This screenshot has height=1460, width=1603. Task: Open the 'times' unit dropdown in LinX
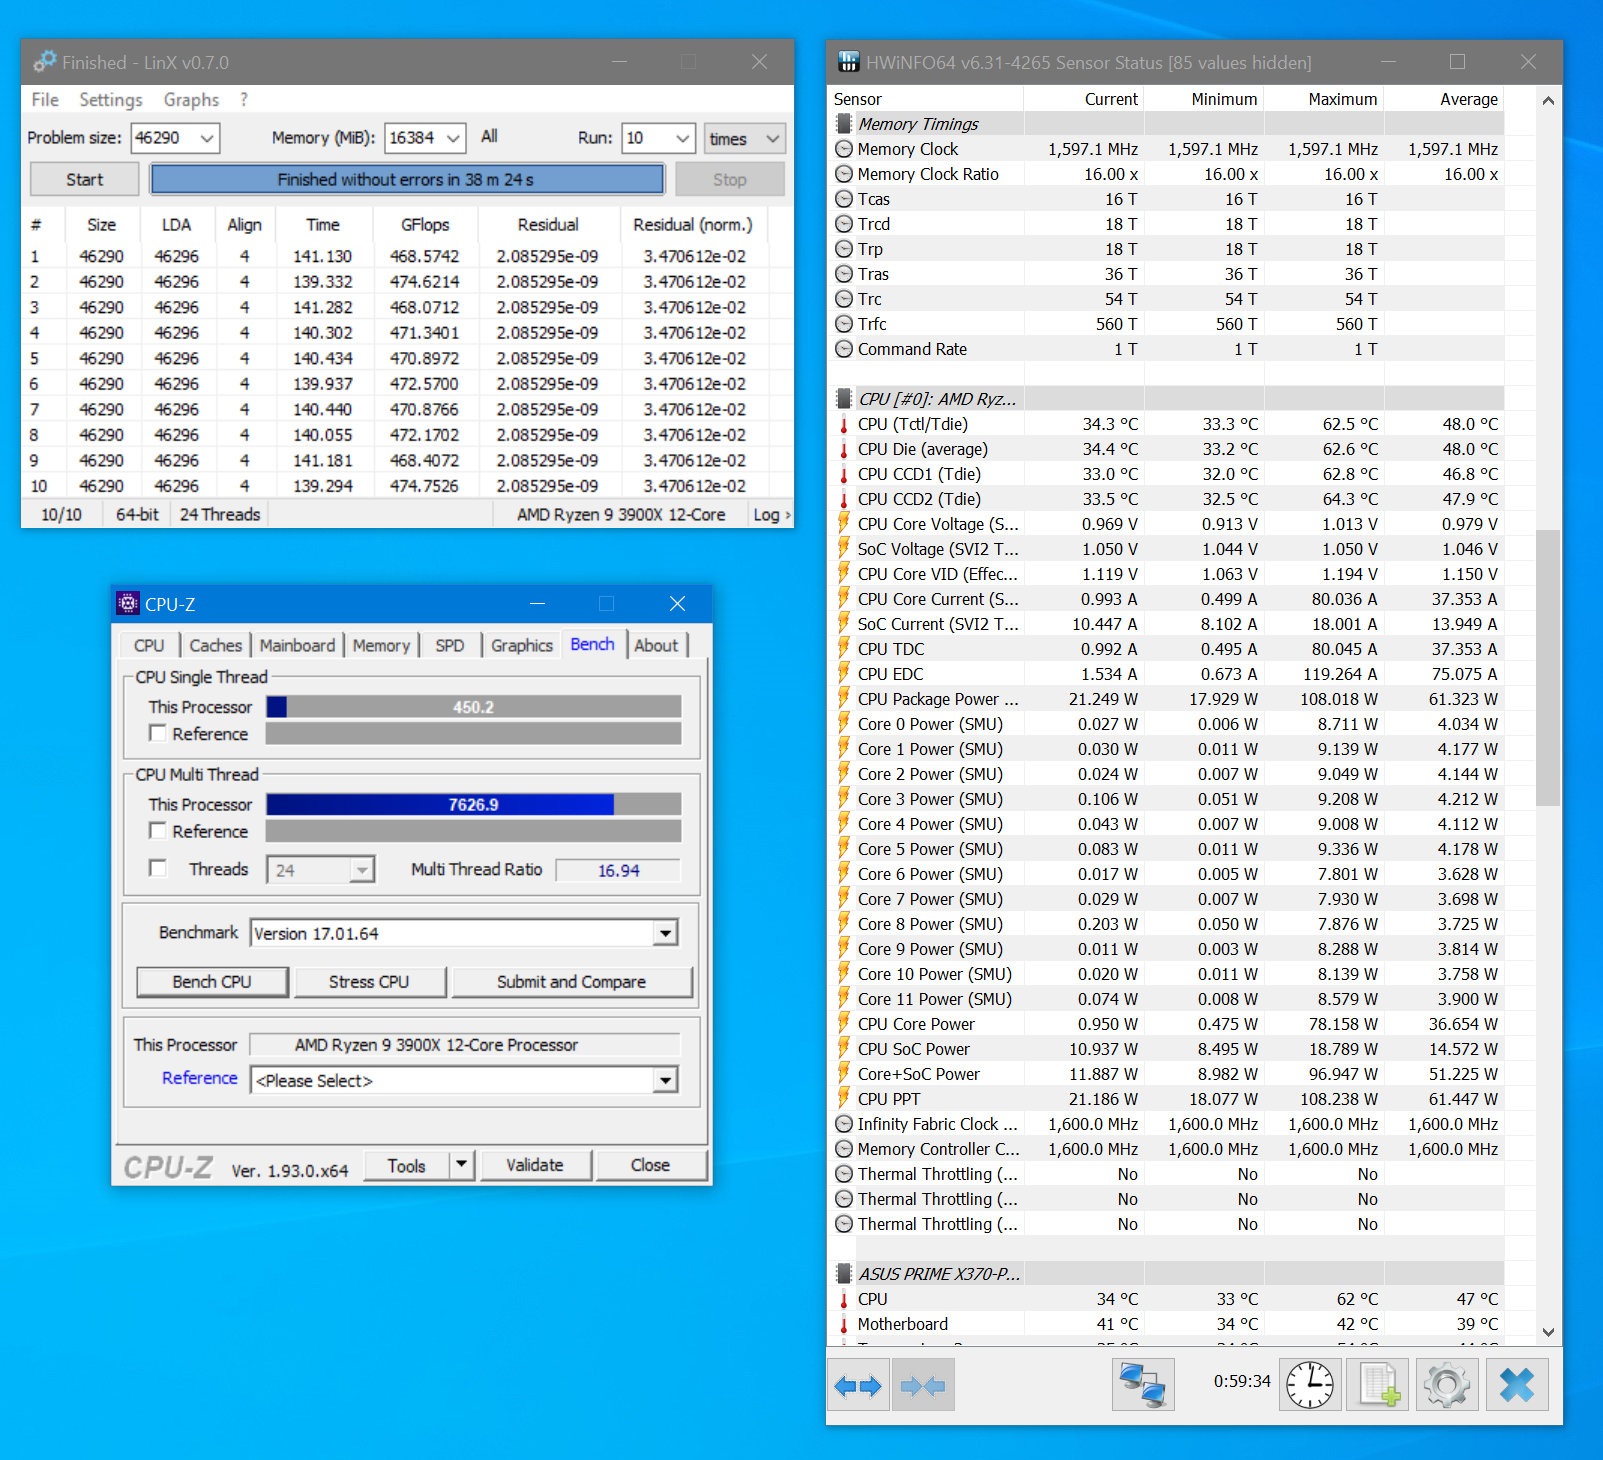point(744,138)
